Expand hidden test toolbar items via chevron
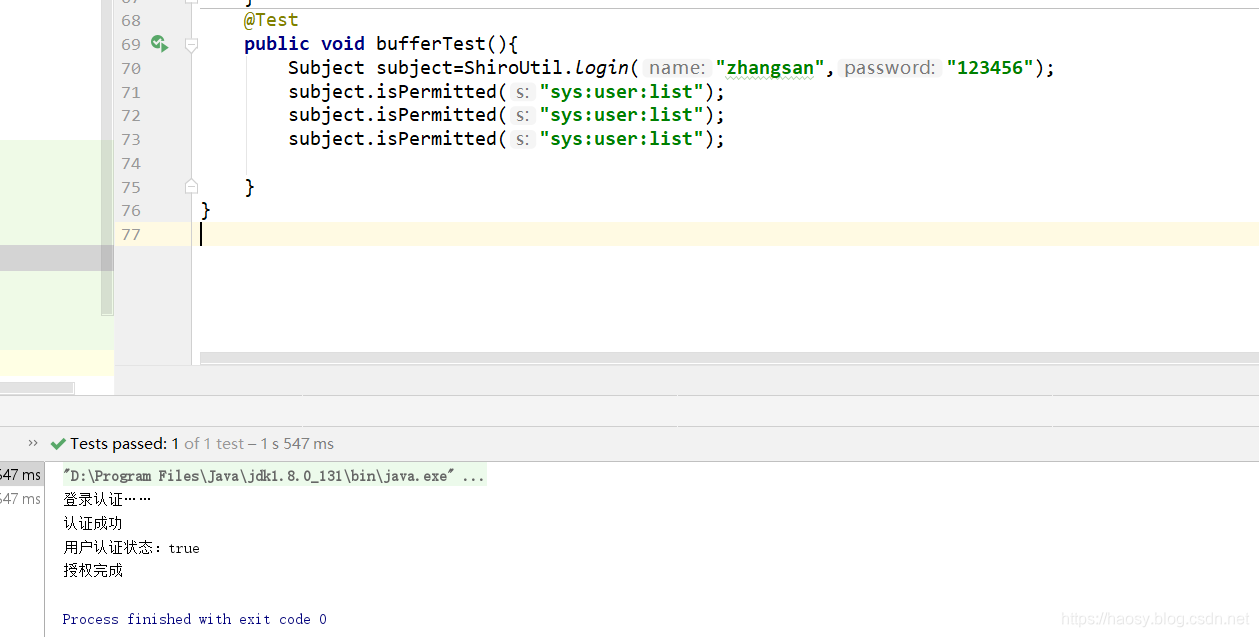The image size is (1259, 637). tap(33, 443)
